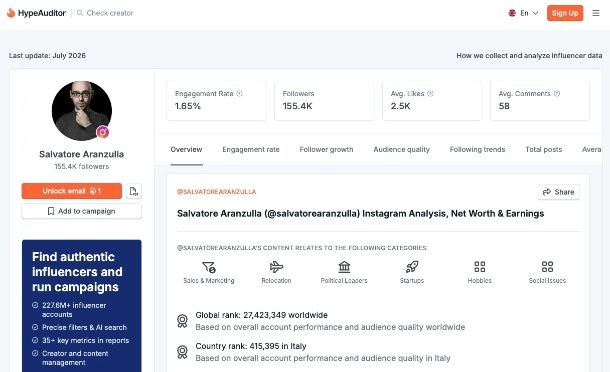
Task: Click the Global rank medal icon
Action: click(182, 321)
